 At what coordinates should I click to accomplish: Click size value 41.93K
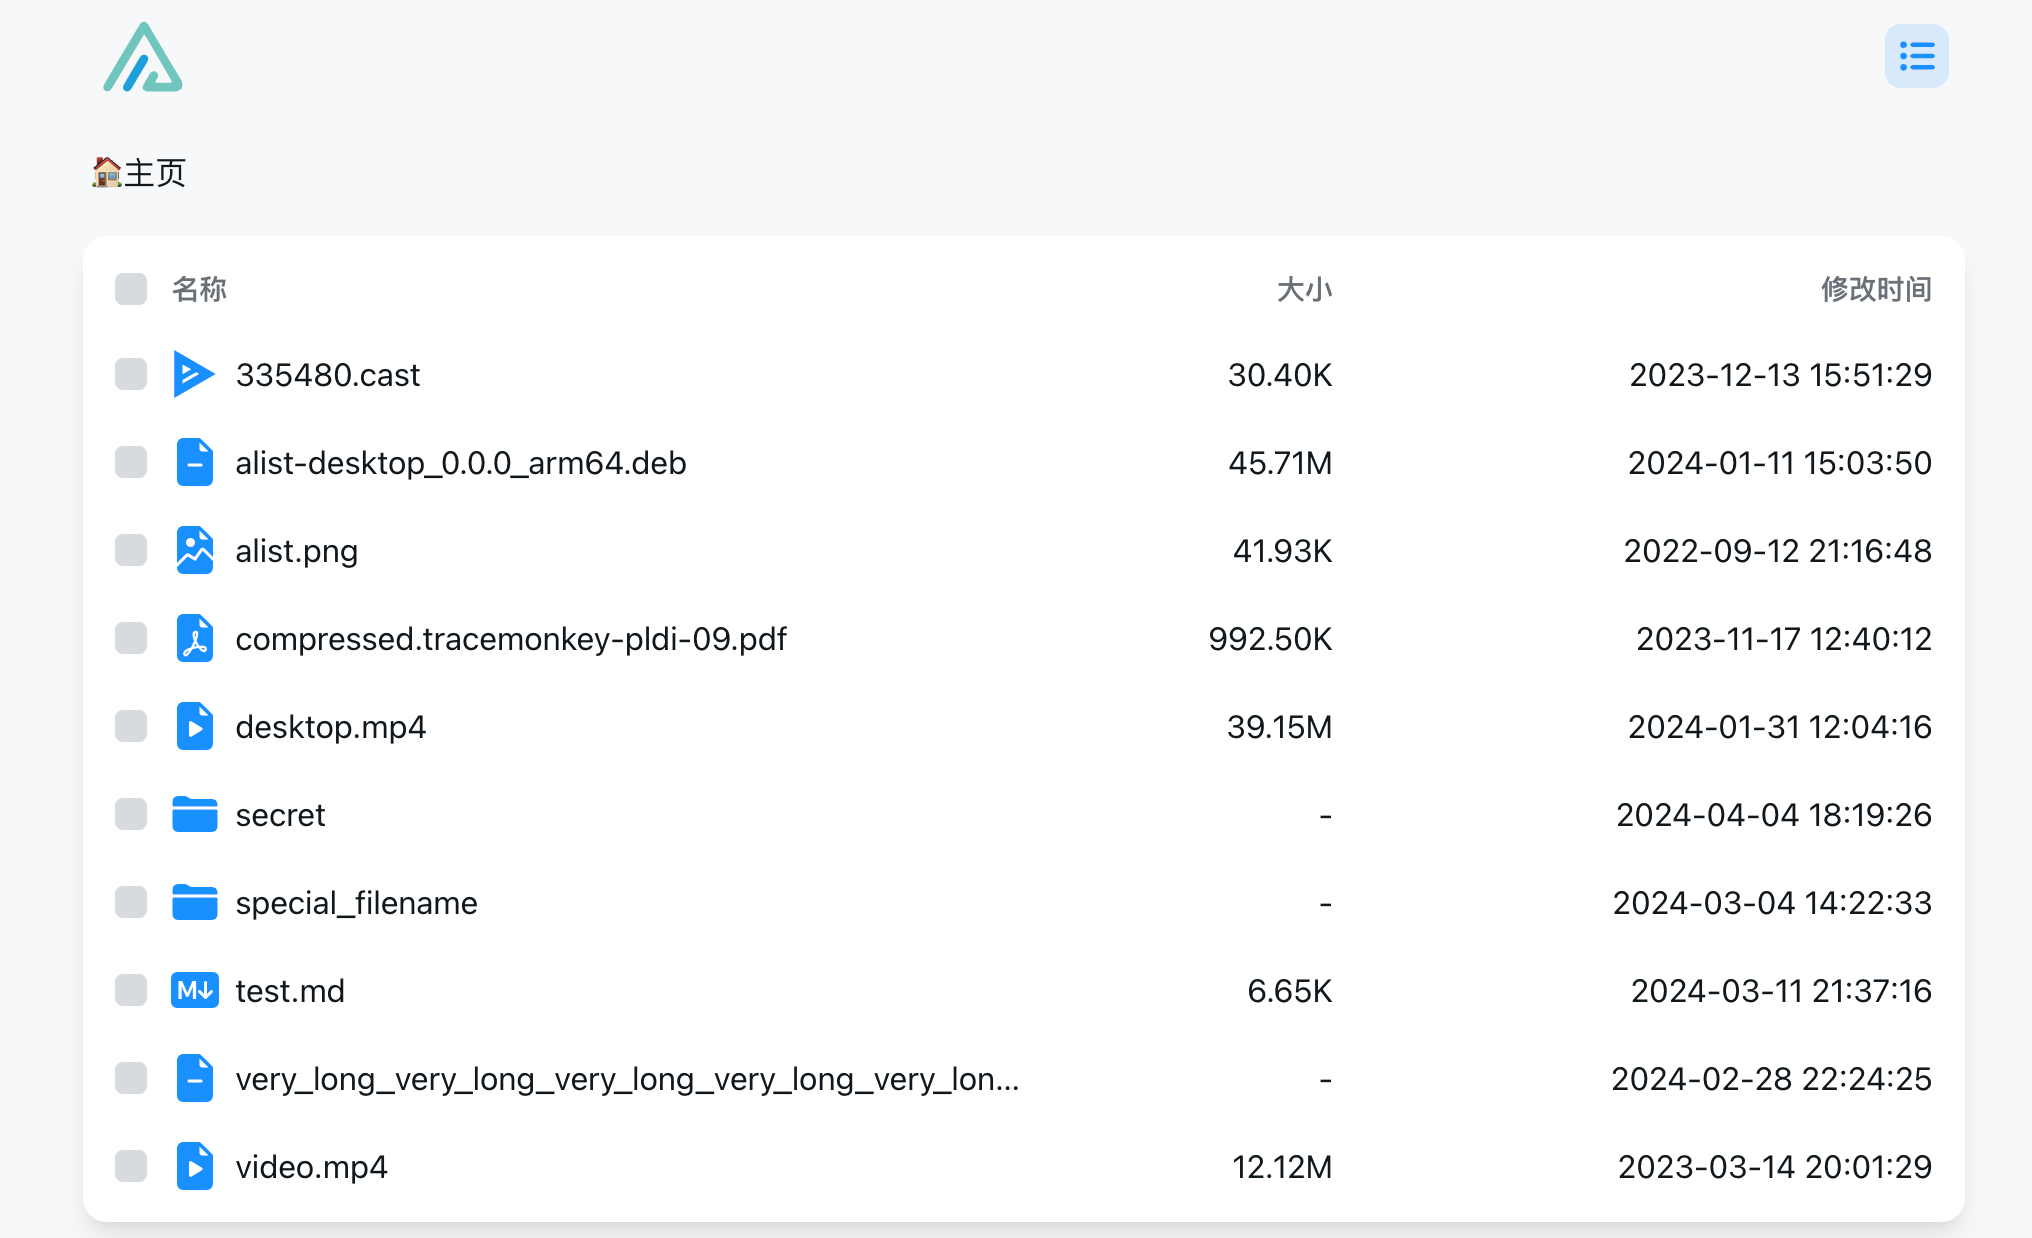(x=1282, y=551)
